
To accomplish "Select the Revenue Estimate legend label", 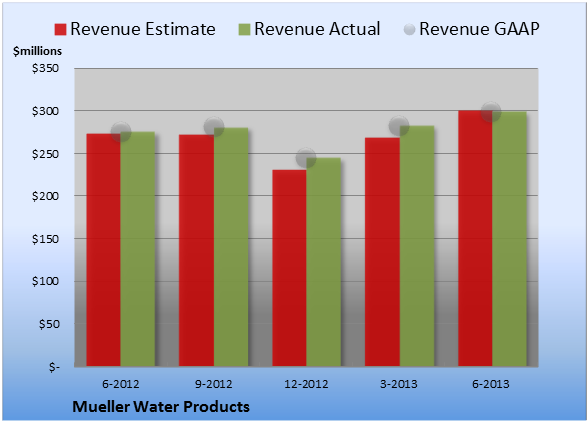I will click(143, 29).
